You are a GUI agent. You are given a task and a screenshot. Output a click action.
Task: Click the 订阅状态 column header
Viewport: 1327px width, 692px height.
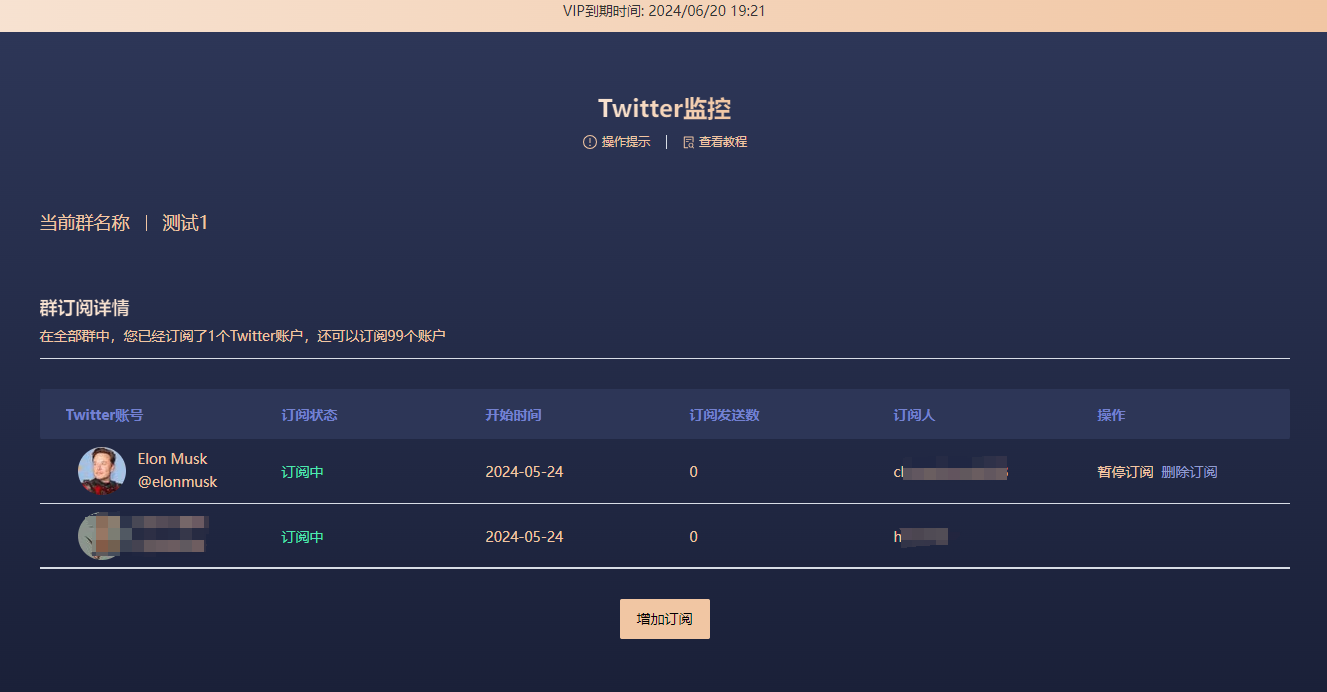pyautogui.click(x=310, y=415)
